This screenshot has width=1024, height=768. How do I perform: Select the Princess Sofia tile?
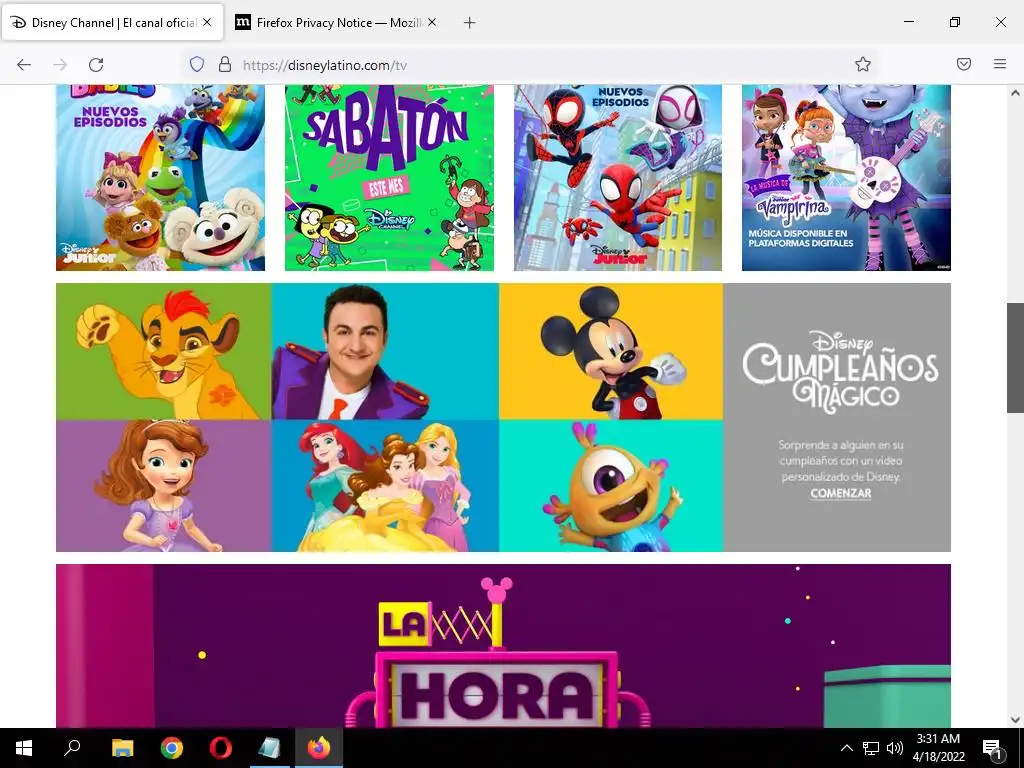click(x=163, y=486)
